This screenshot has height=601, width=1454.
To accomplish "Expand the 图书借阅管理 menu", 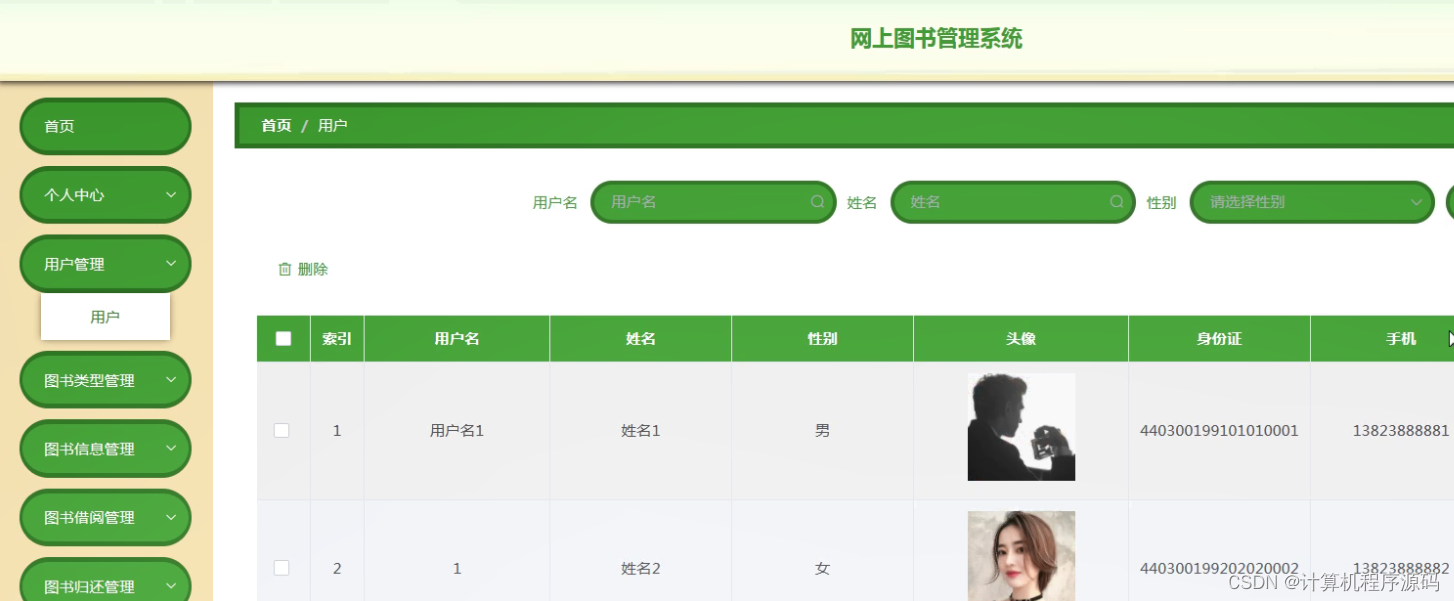I will [105, 517].
